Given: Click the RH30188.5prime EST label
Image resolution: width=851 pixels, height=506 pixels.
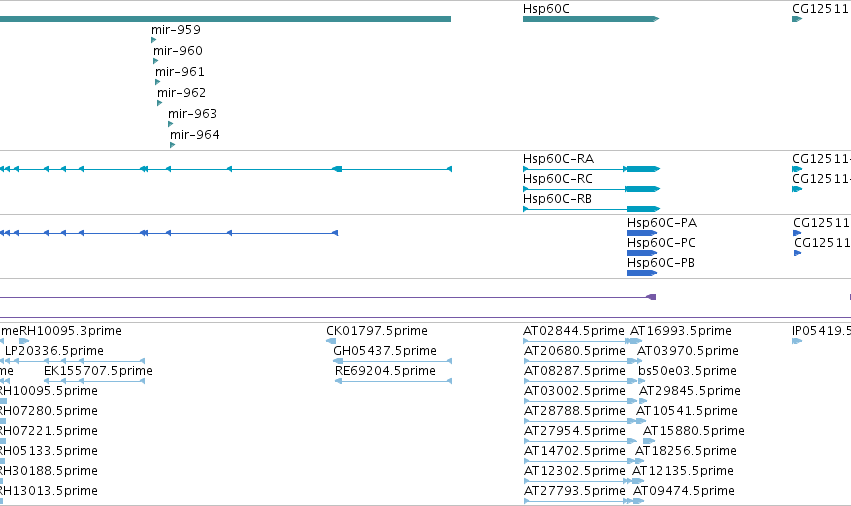Looking at the screenshot, I should point(49,471).
